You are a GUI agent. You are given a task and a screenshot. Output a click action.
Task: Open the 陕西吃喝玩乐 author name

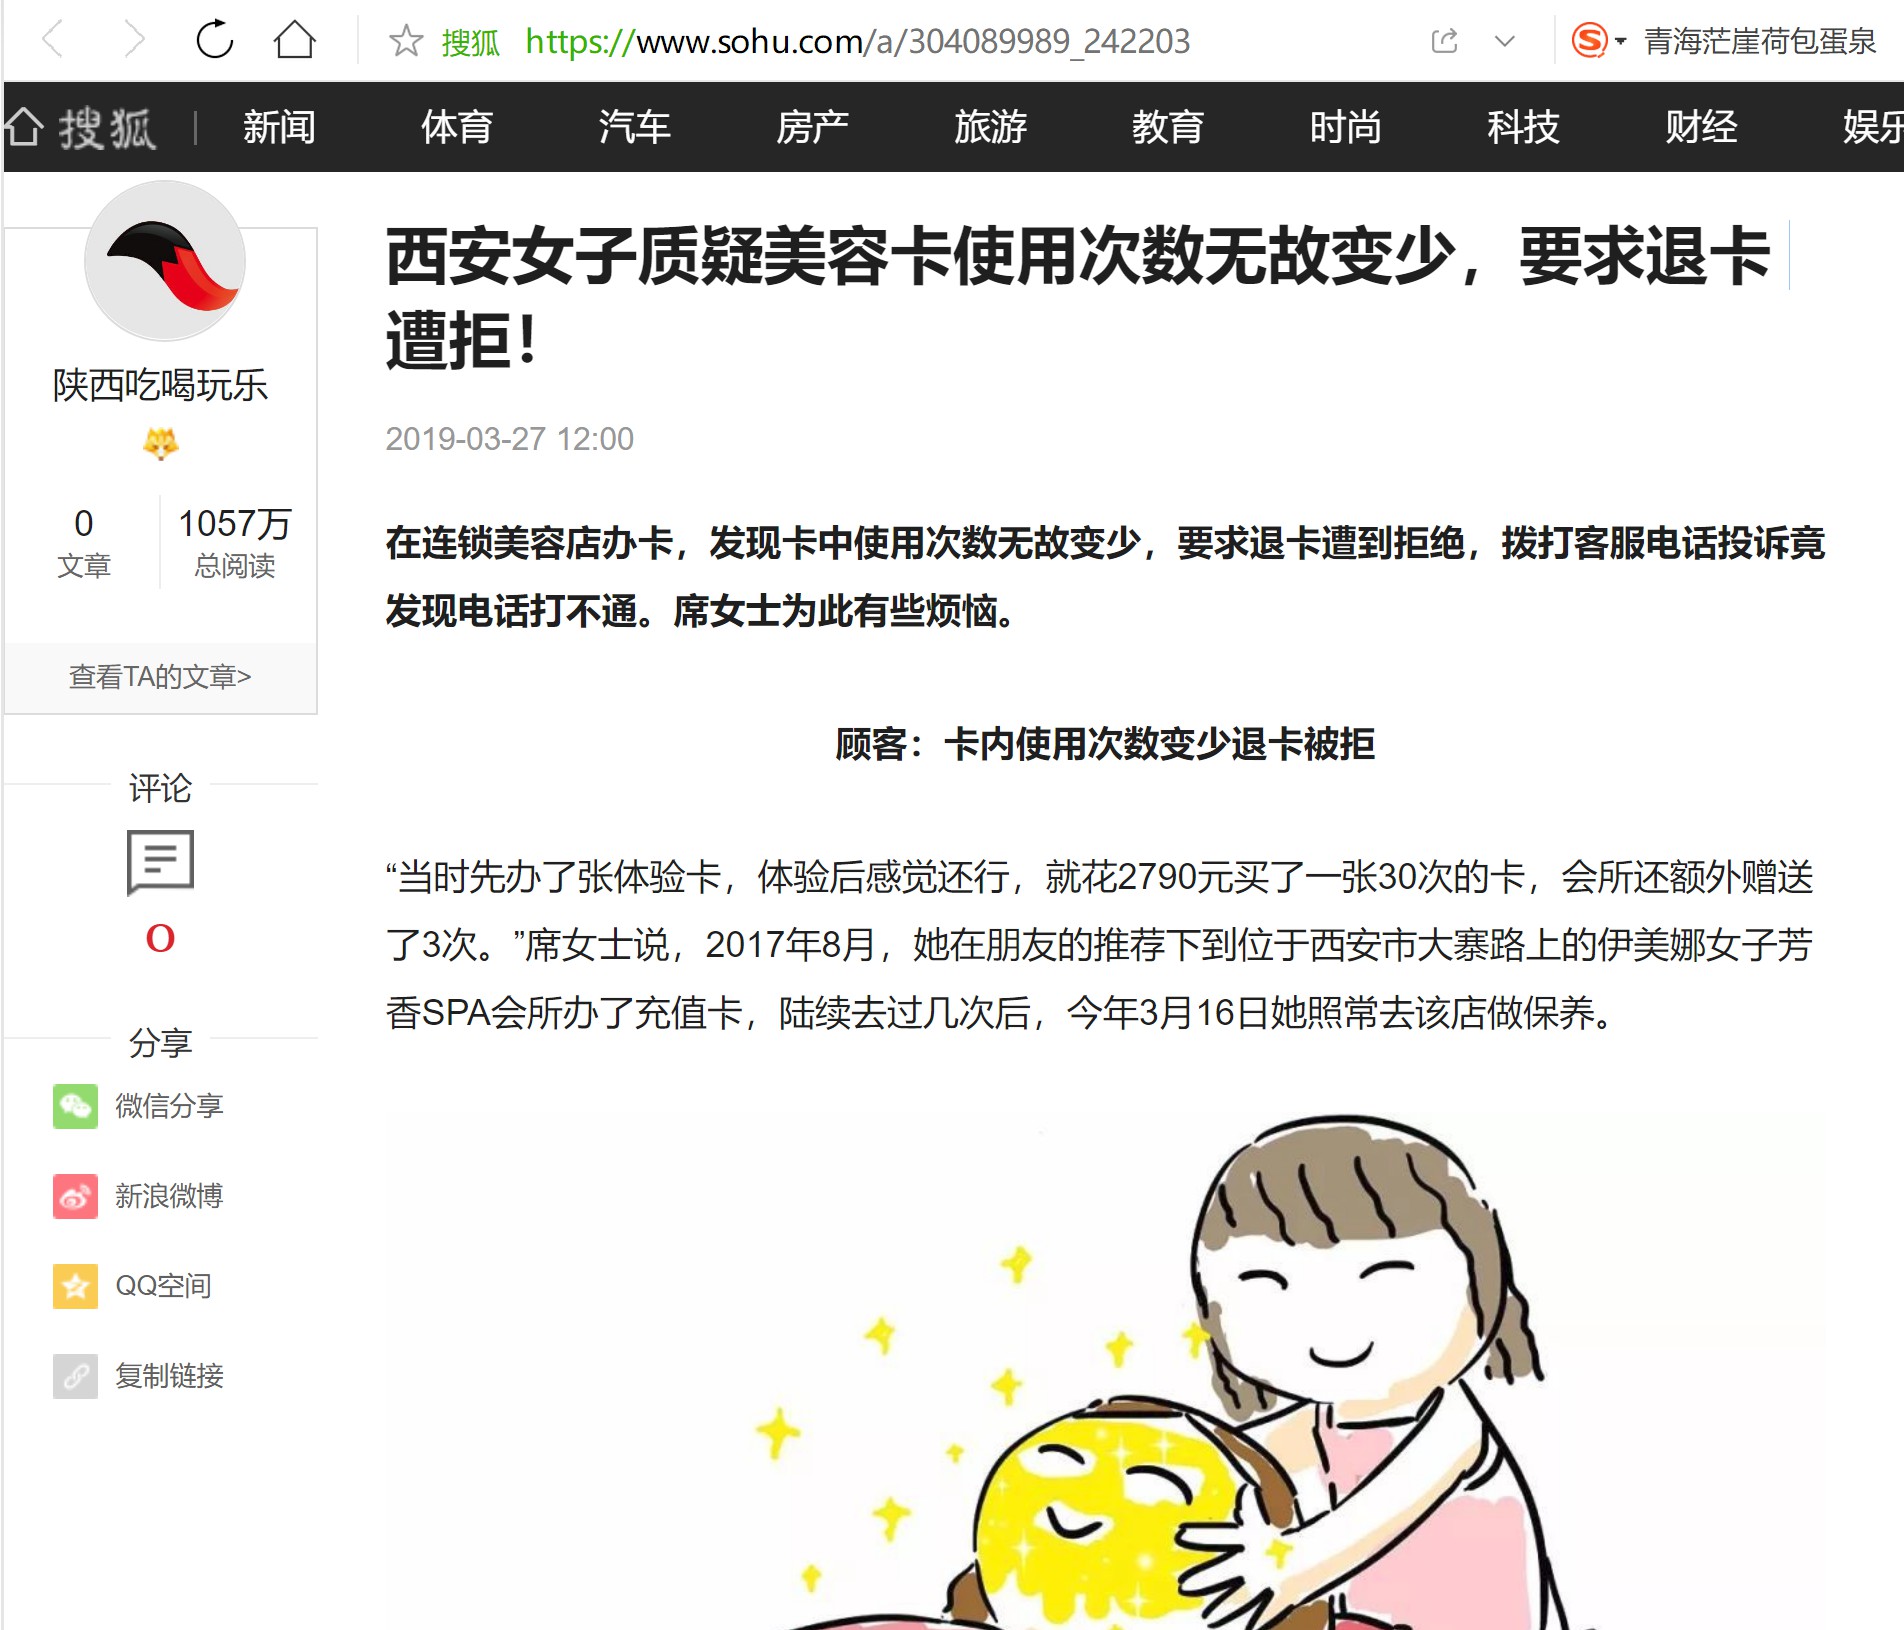click(160, 385)
